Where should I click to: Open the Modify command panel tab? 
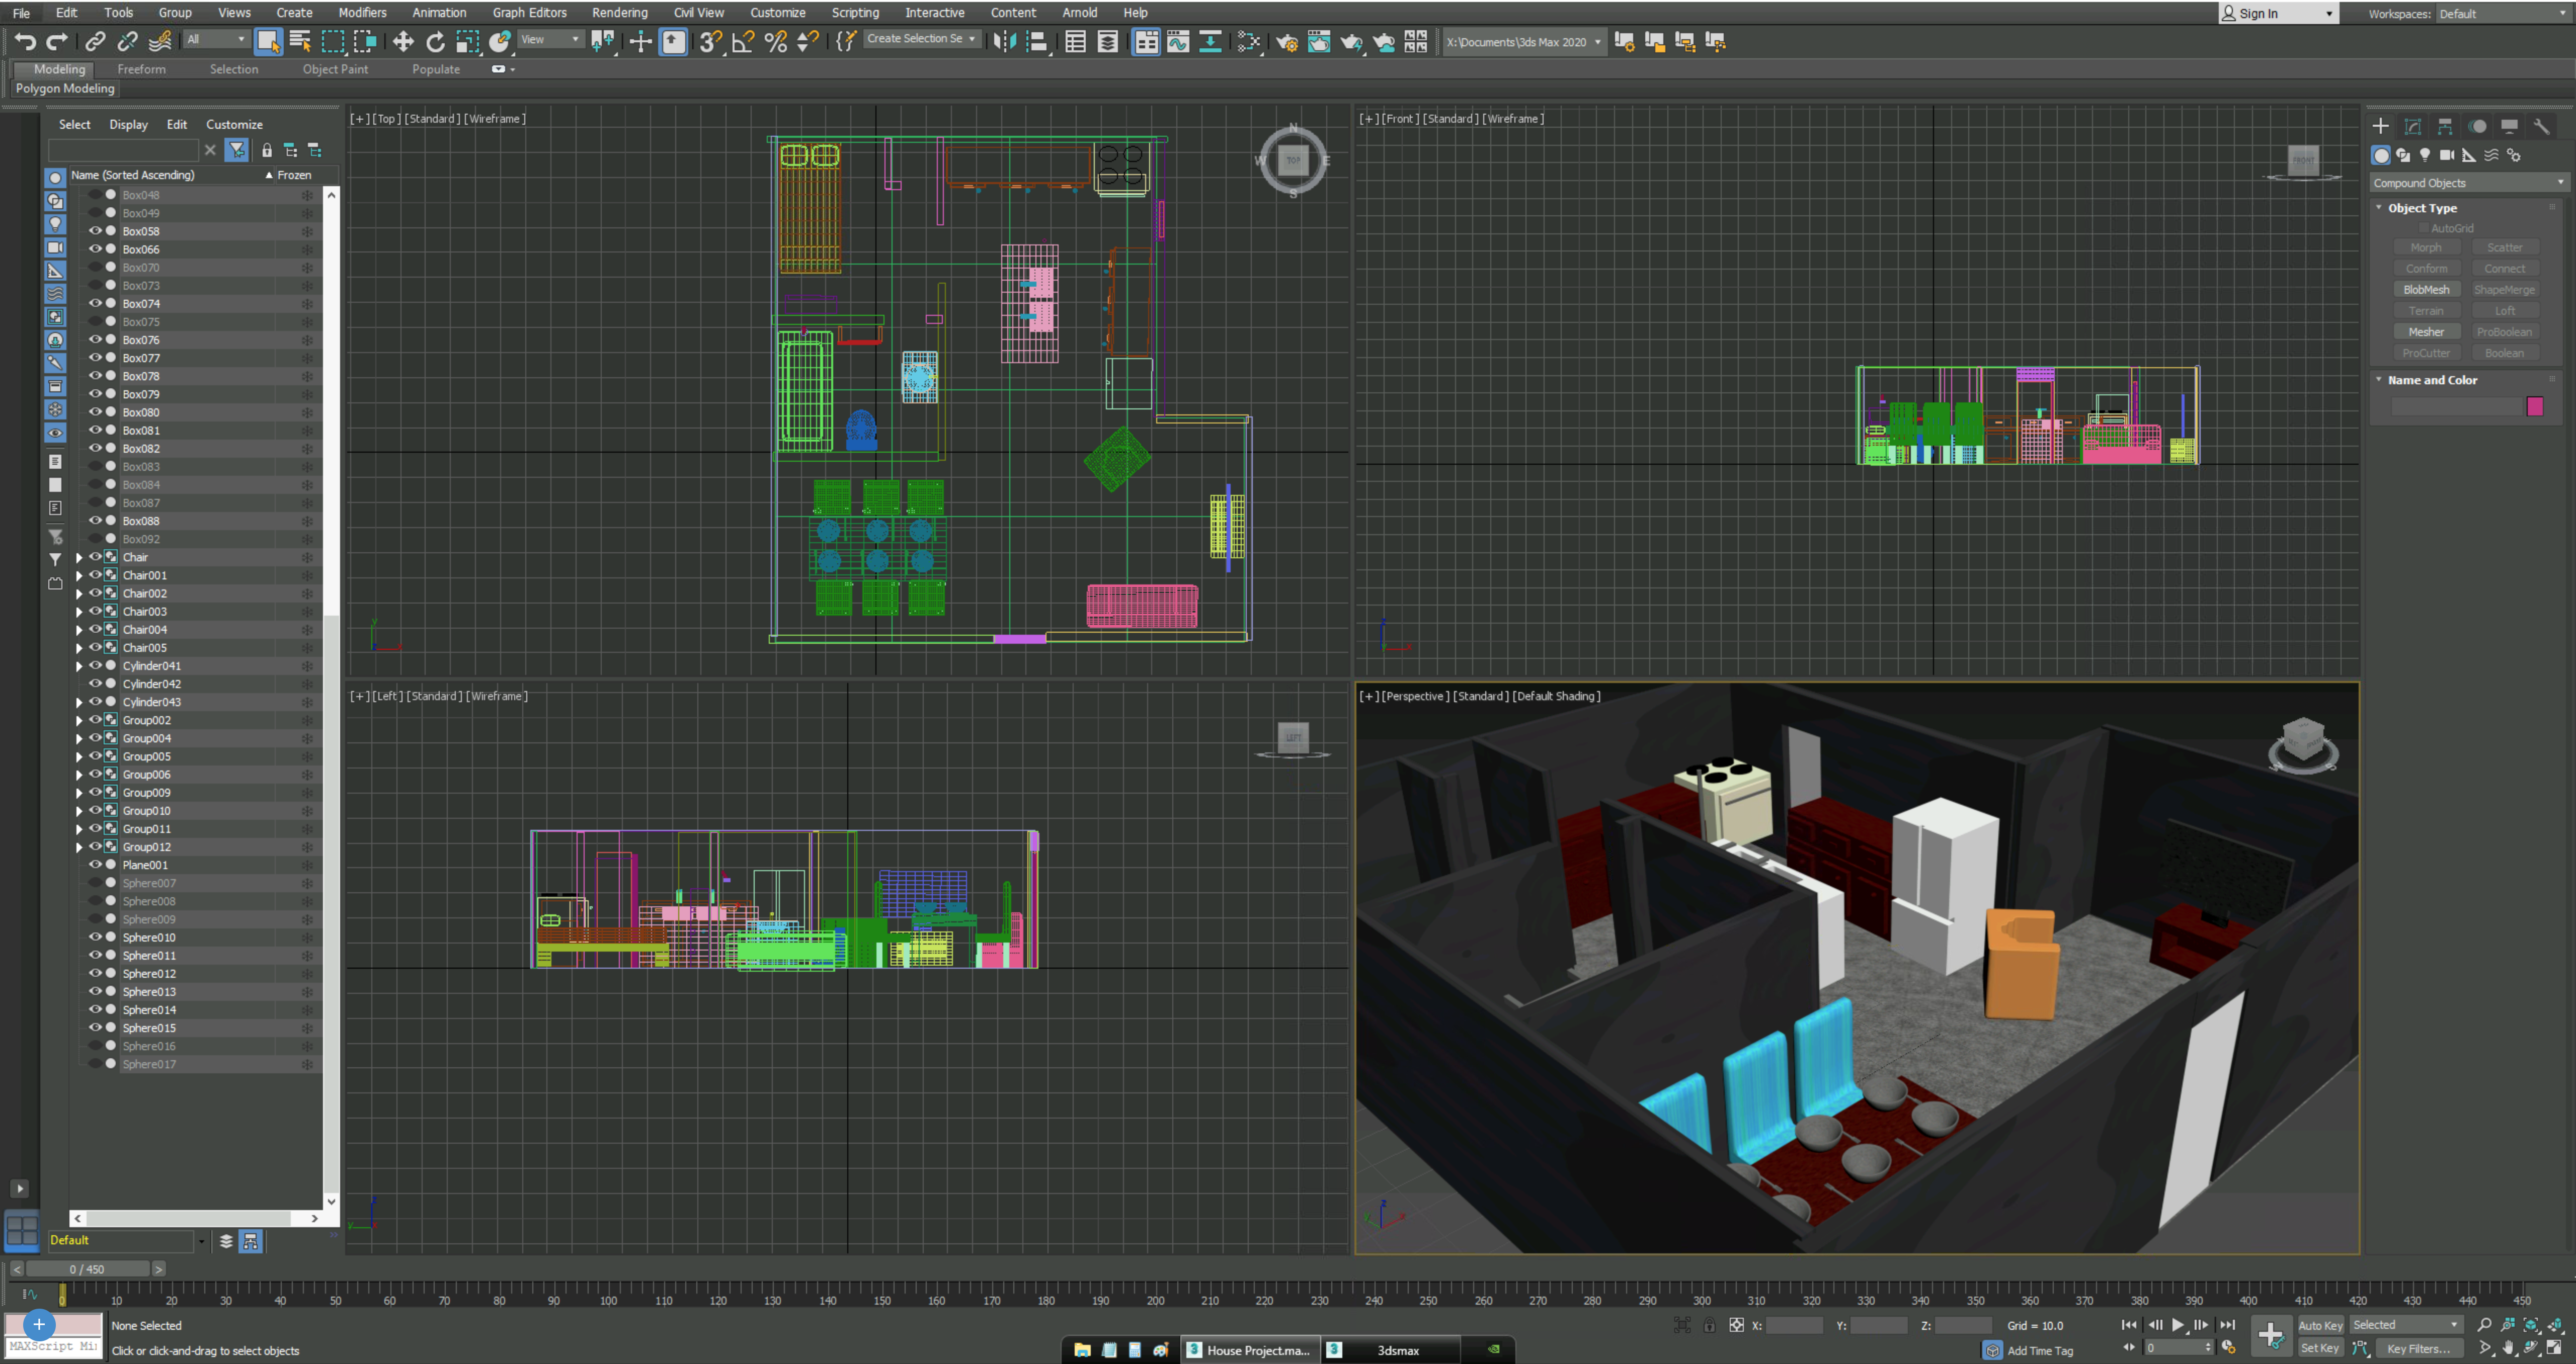click(2412, 126)
